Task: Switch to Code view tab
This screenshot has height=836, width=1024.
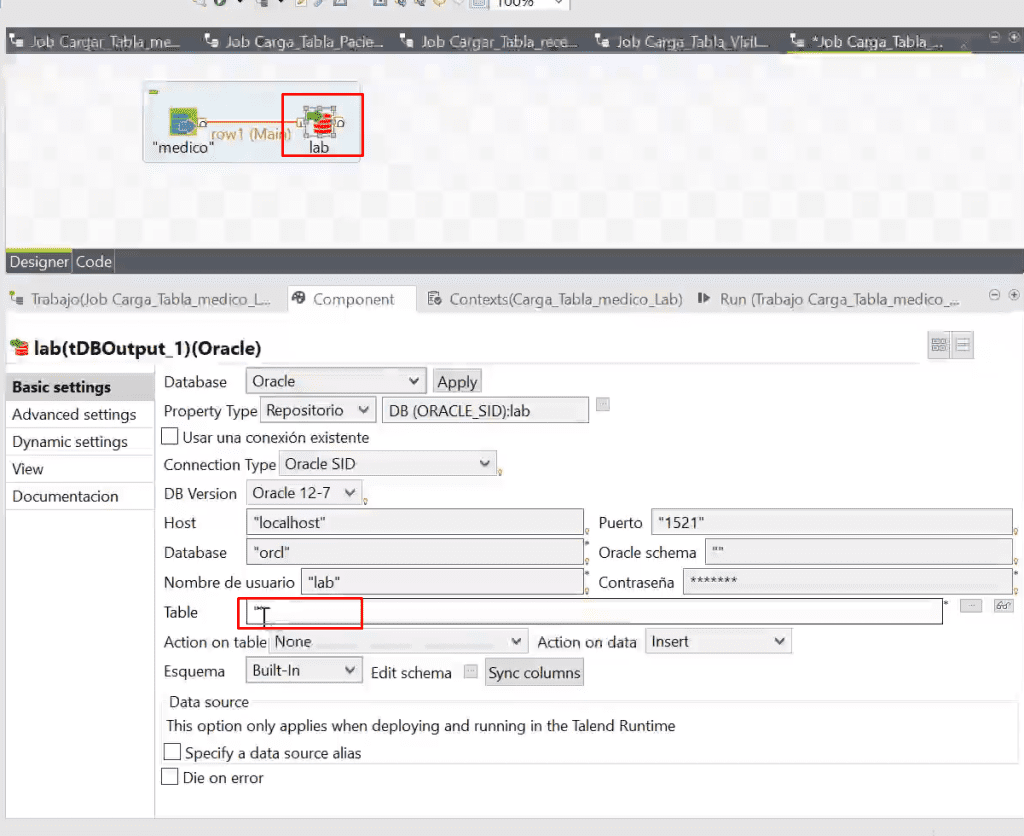Action: pyautogui.click(x=93, y=262)
